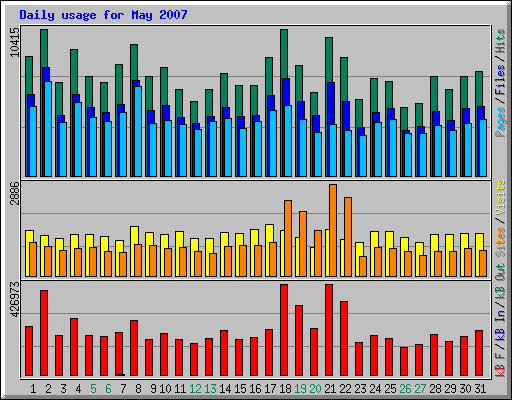Click day 1 label on the x-axis
512x400 pixels.
click(33, 389)
